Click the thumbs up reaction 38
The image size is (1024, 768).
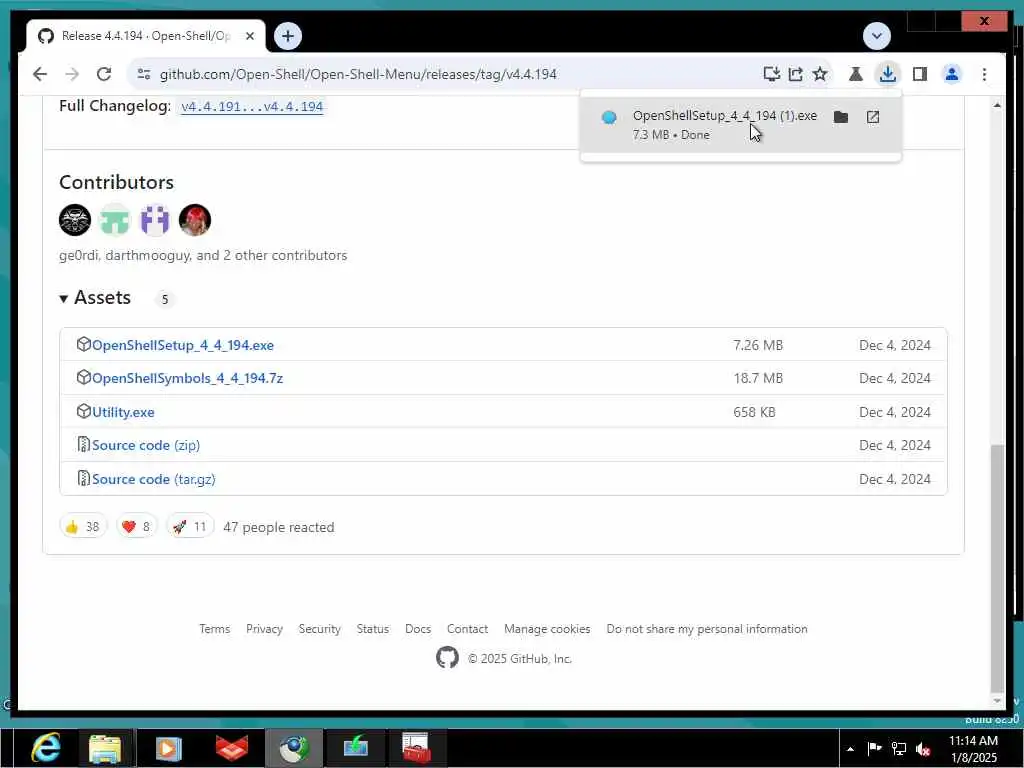[x=83, y=526]
